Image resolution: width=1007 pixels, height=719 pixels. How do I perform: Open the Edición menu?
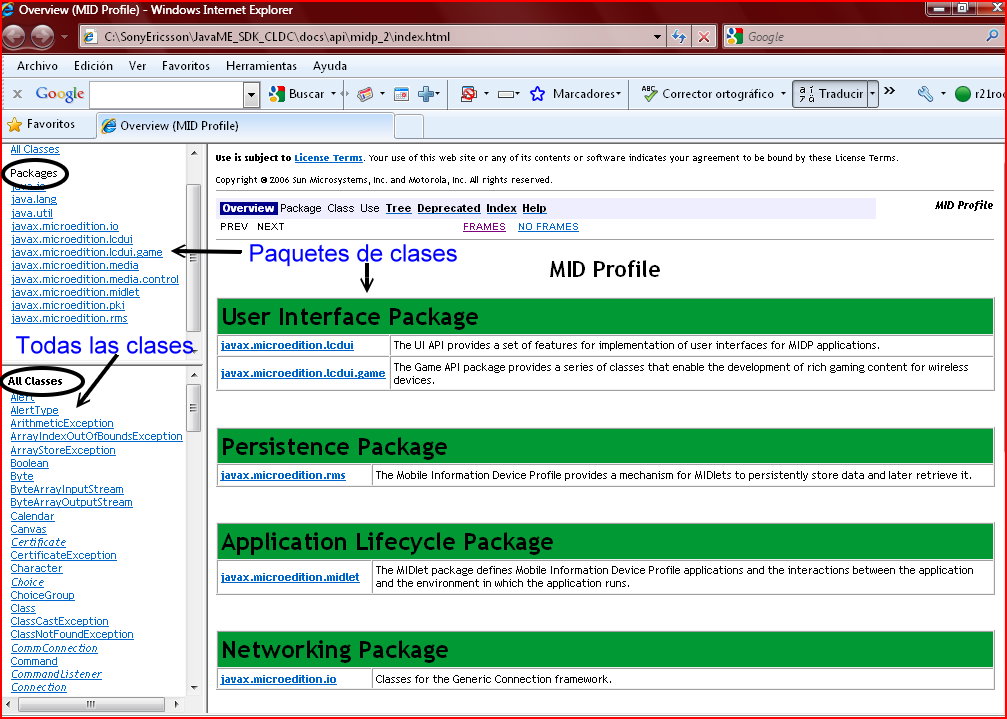pyautogui.click(x=93, y=65)
